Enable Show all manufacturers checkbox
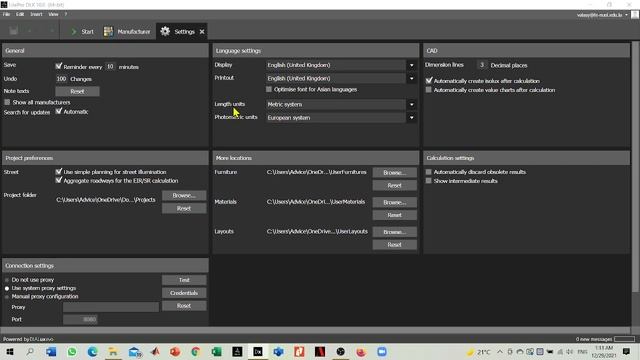Image resolution: width=640 pixels, height=360 pixels. click(7, 102)
